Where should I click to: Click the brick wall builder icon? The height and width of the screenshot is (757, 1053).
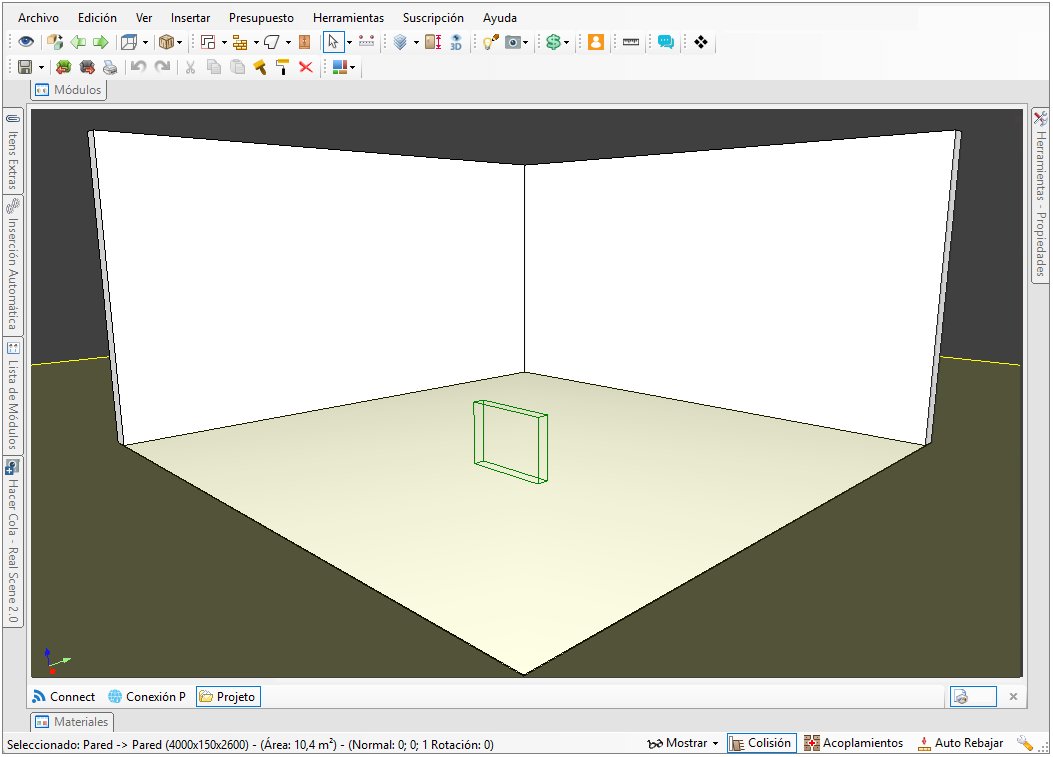tap(240, 42)
